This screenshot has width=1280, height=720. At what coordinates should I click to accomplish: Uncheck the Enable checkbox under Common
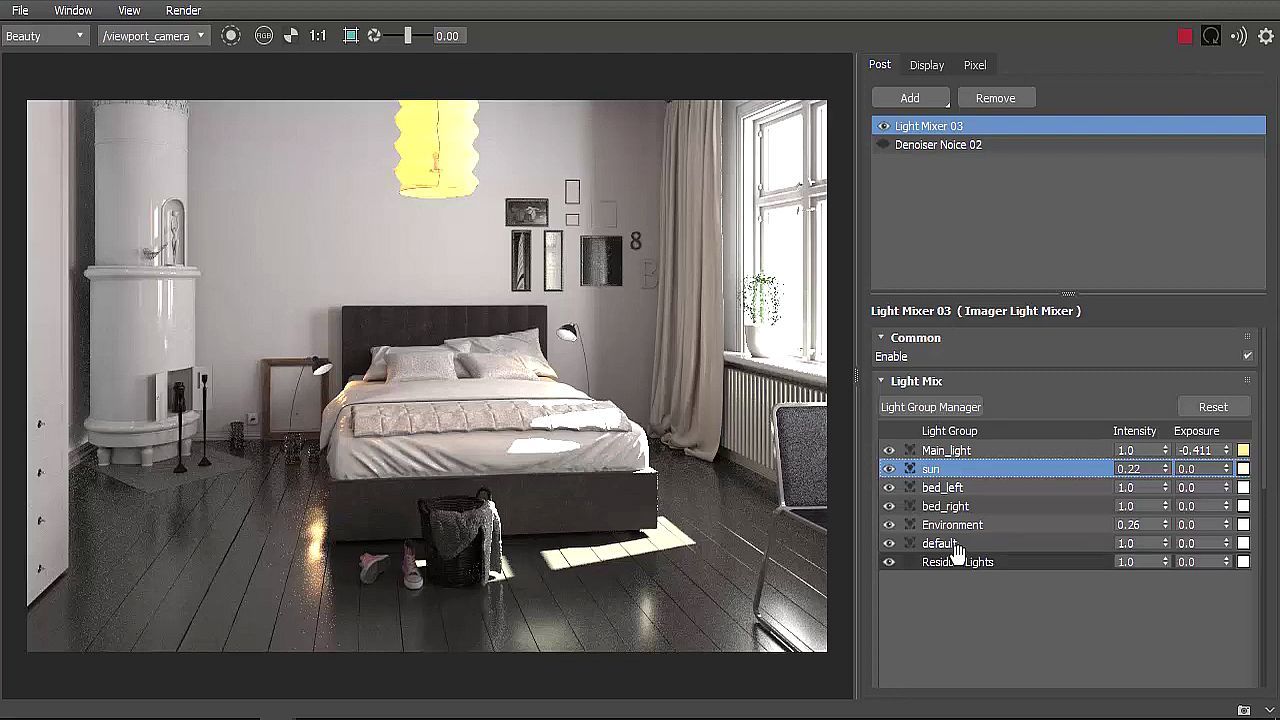click(x=1247, y=356)
